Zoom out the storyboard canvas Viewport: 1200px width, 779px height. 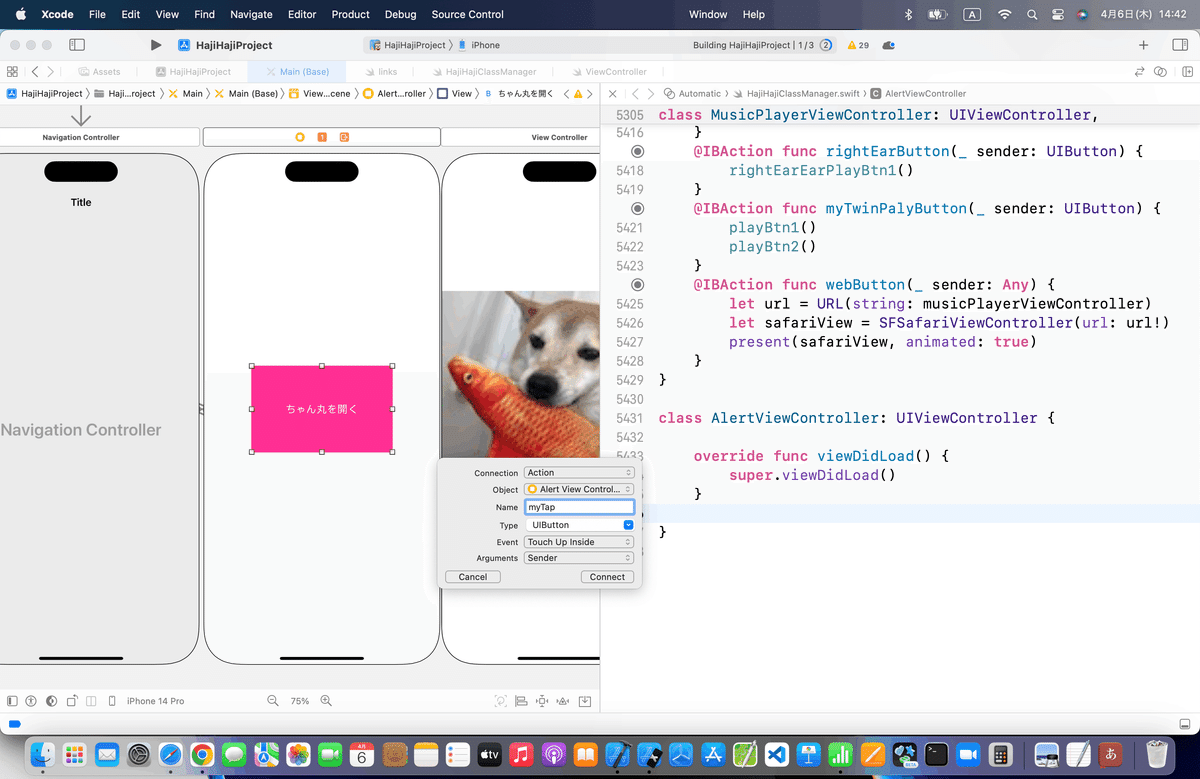[273, 701]
